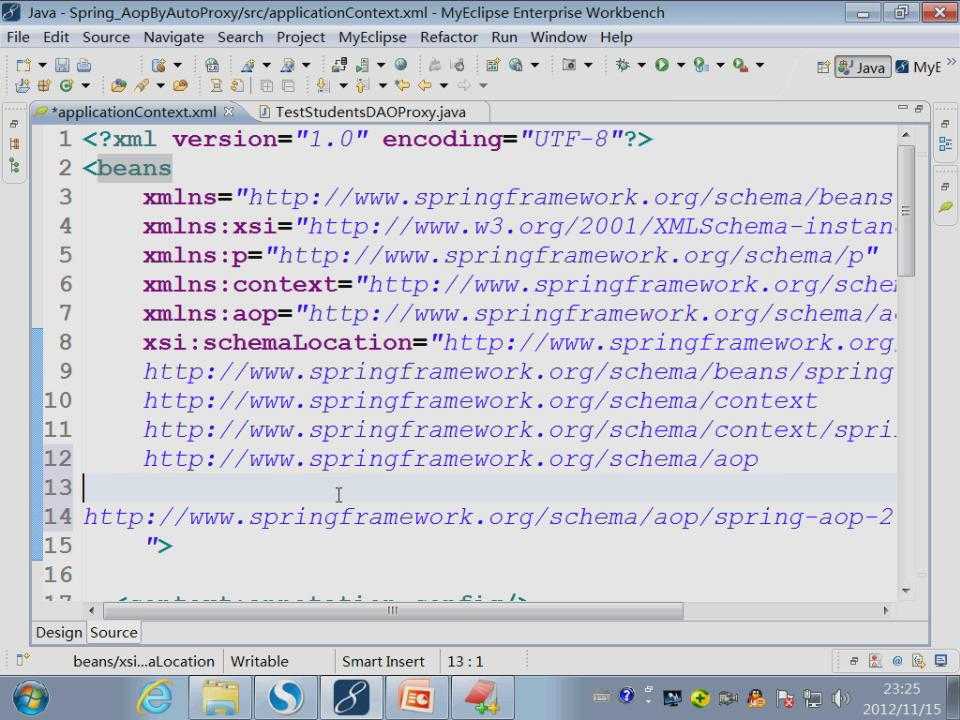The width and height of the screenshot is (960, 720).
Task: Click the Open Perspective icon
Action: point(823,67)
